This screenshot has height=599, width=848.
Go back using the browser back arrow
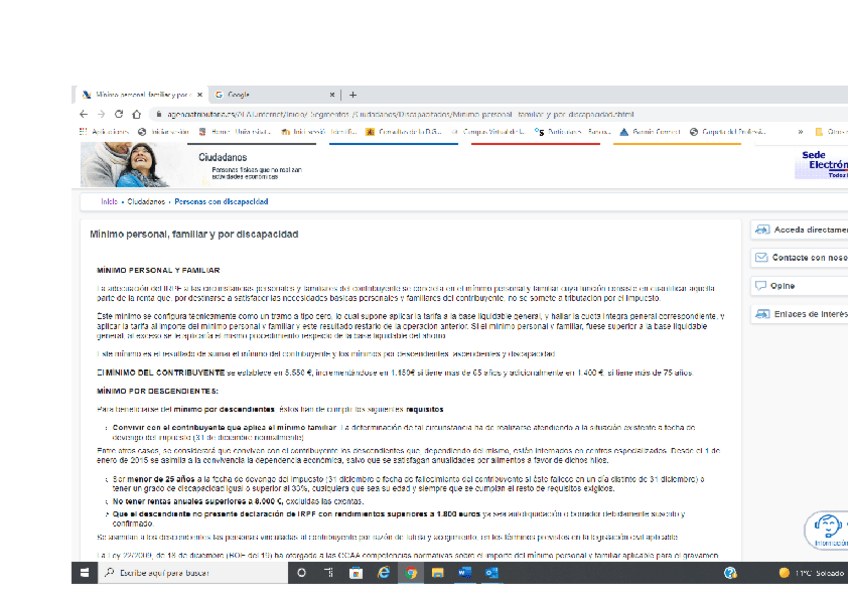click(83, 114)
